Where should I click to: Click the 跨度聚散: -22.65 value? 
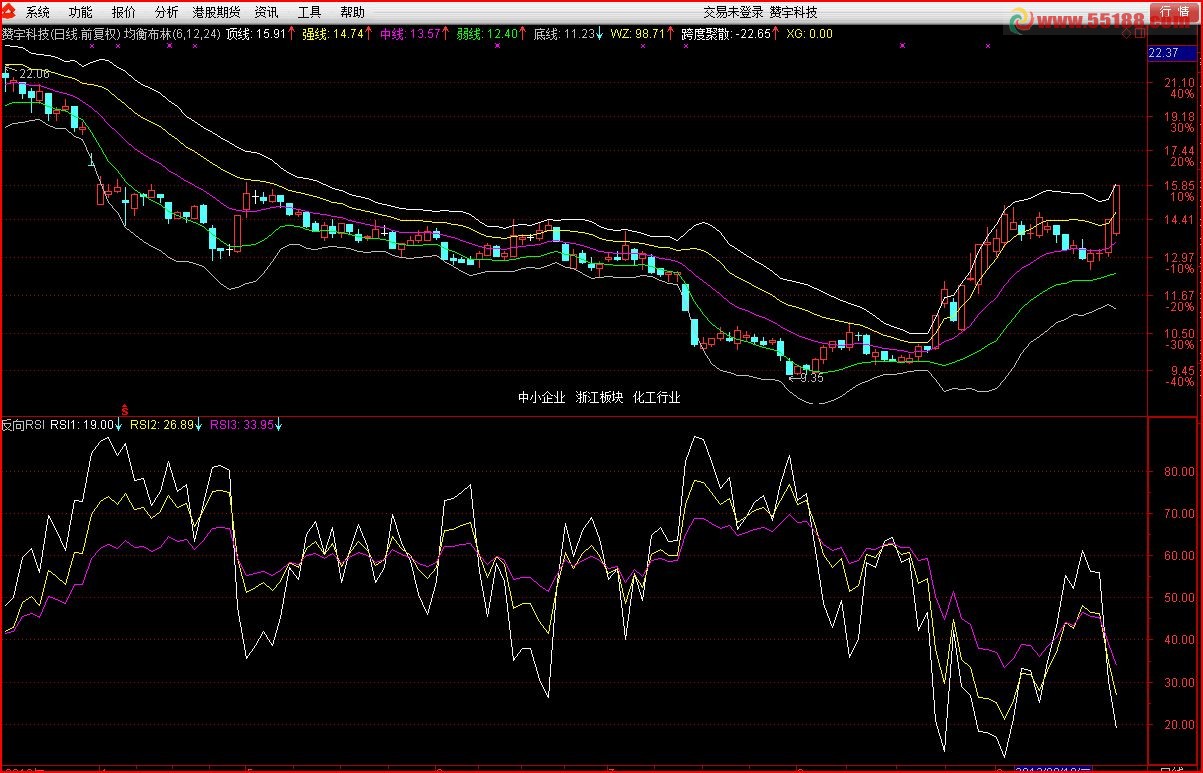coord(726,33)
